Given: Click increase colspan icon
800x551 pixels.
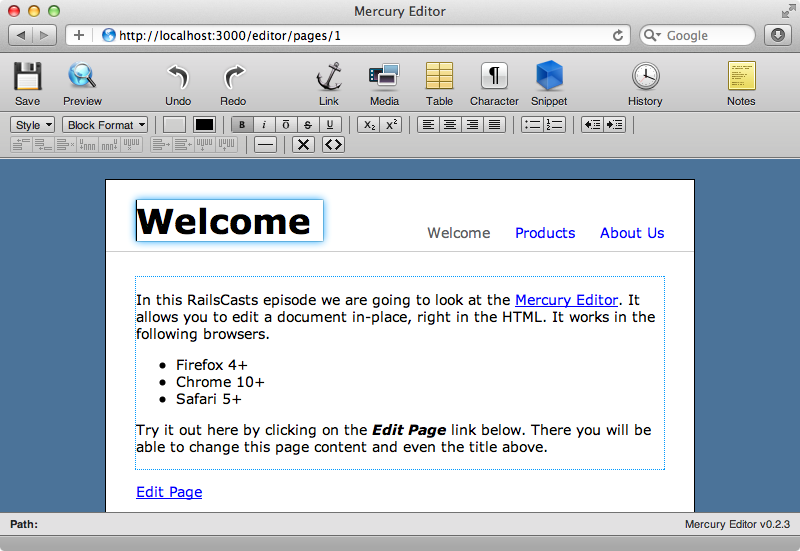Looking at the screenshot, I should pyautogui.click(x=161, y=145).
